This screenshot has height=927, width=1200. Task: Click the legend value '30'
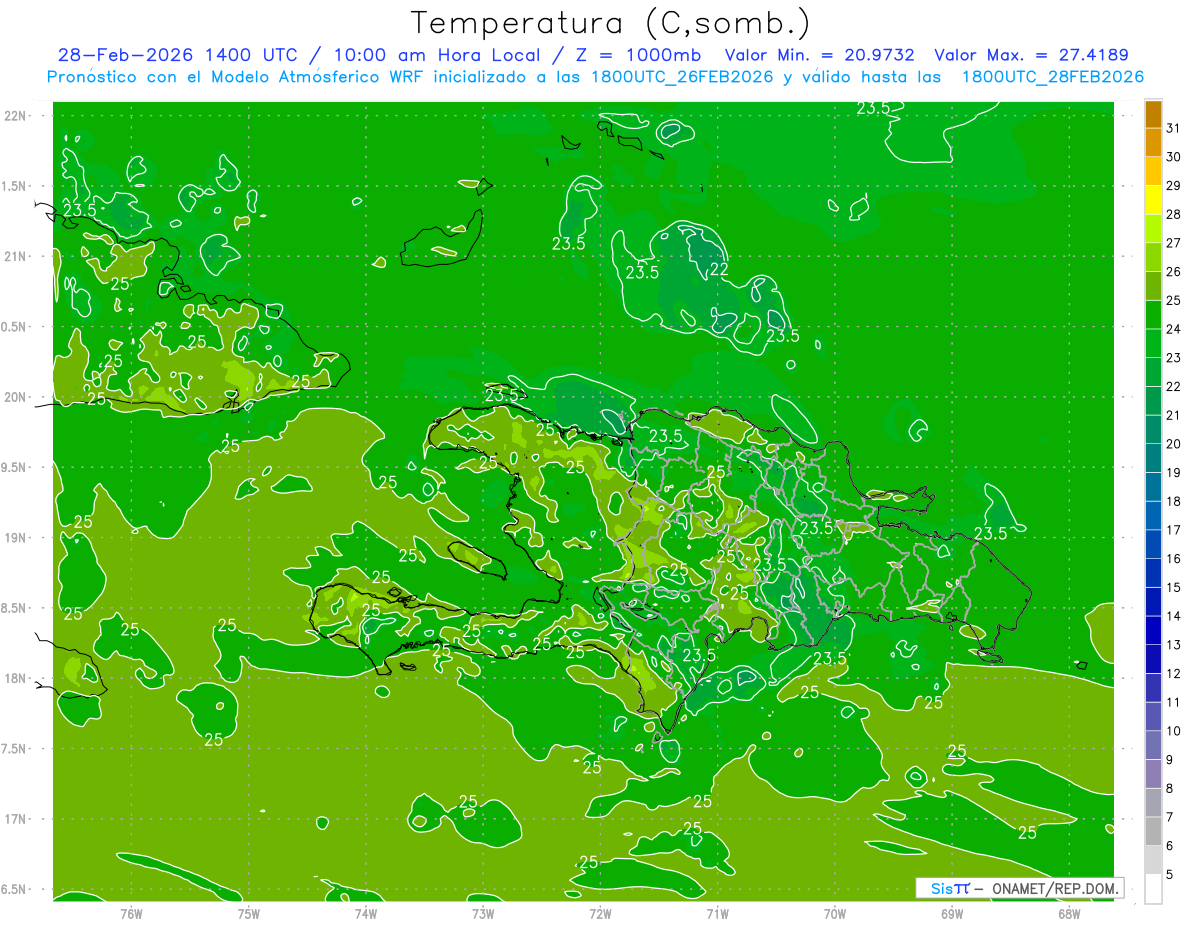1174,157
